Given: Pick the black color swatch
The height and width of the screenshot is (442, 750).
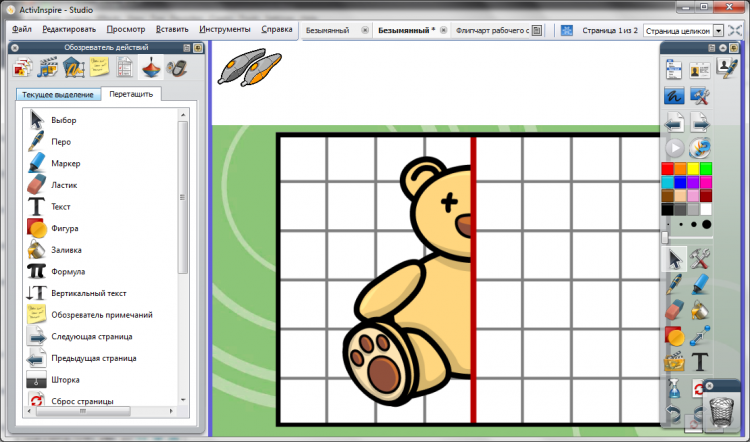Looking at the screenshot, I should 667,209.
